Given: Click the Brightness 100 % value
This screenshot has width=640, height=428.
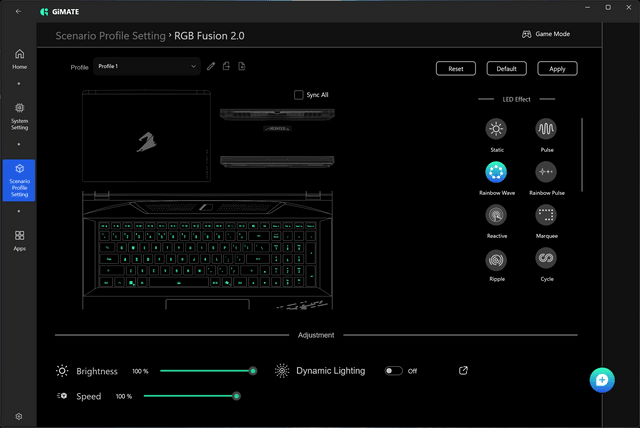Looking at the screenshot, I should (140, 371).
